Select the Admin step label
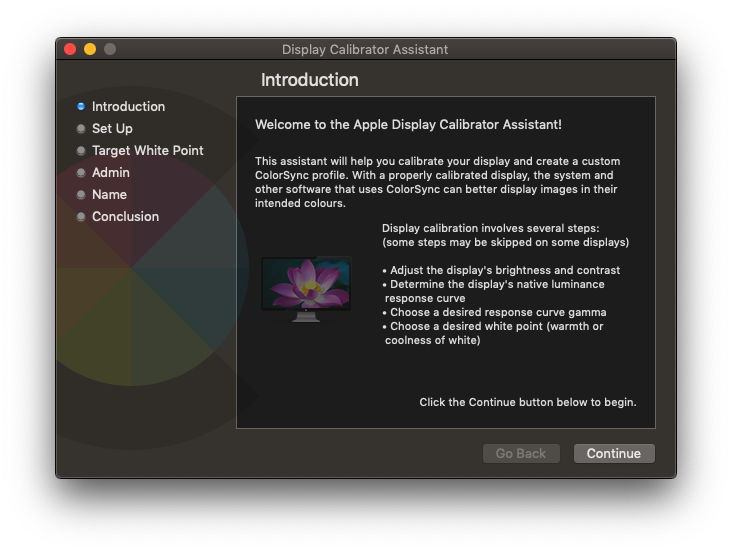 point(111,172)
